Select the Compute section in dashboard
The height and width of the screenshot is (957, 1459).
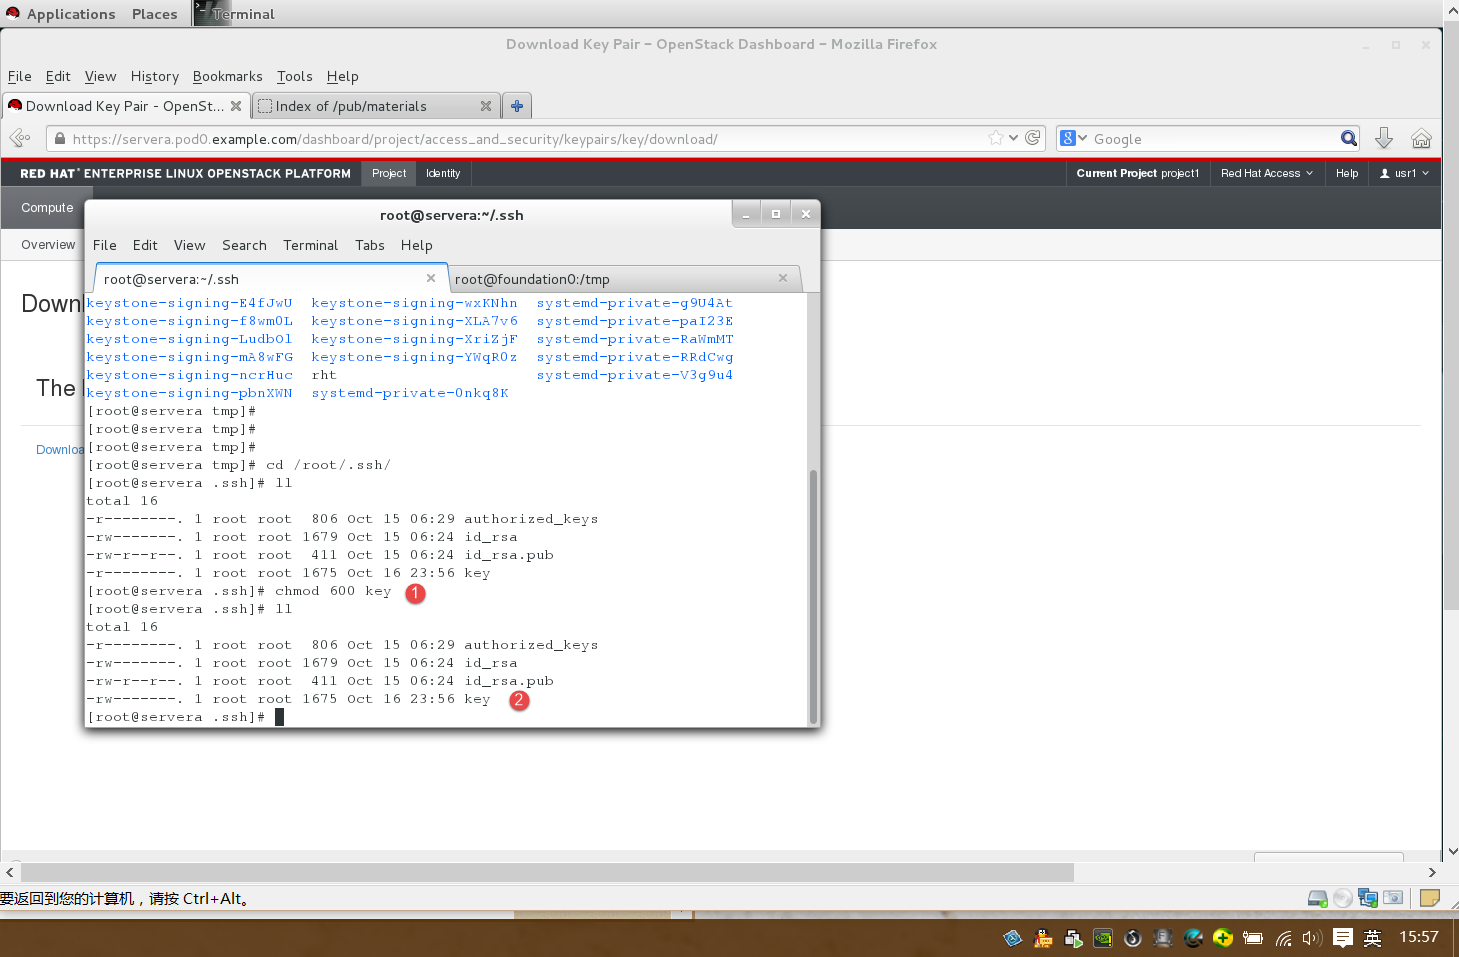(47, 208)
